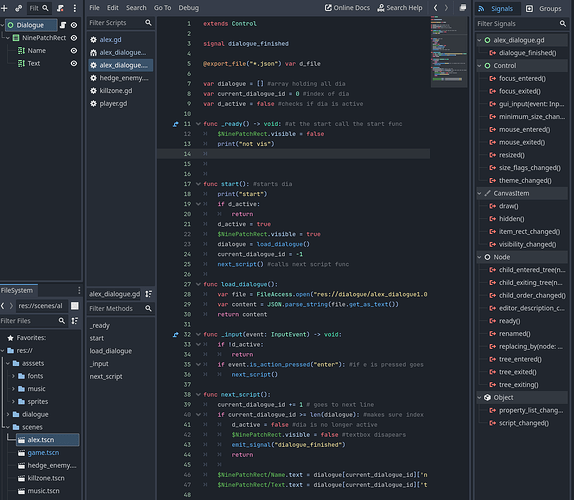Hide the Name label node
This screenshot has height=500, width=574.
click(74, 51)
